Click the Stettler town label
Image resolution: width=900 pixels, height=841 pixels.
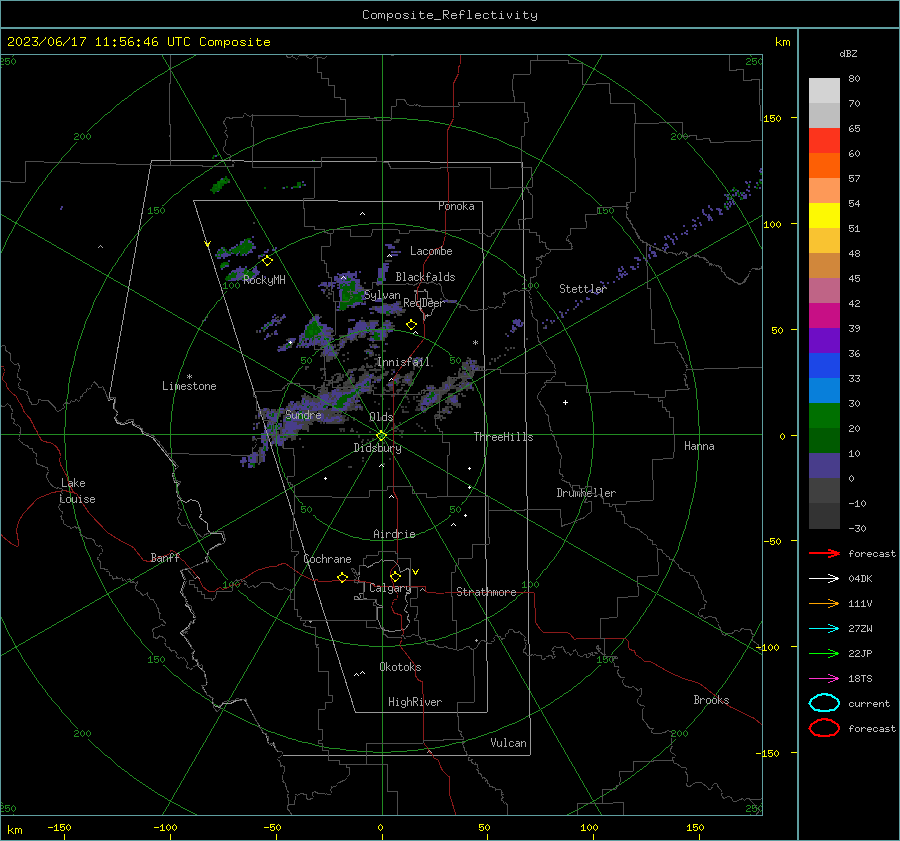tap(583, 289)
